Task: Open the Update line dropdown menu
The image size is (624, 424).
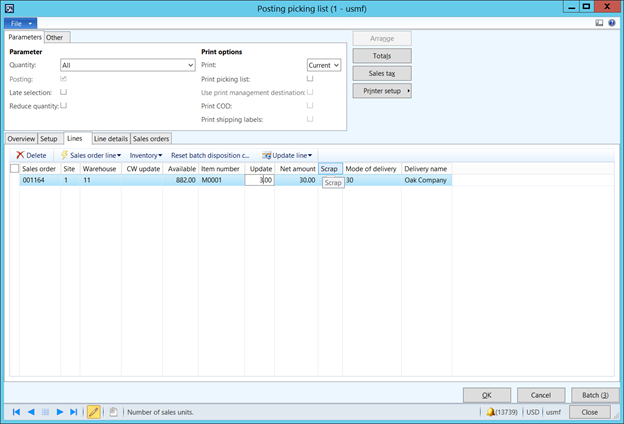Action: pos(287,155)
